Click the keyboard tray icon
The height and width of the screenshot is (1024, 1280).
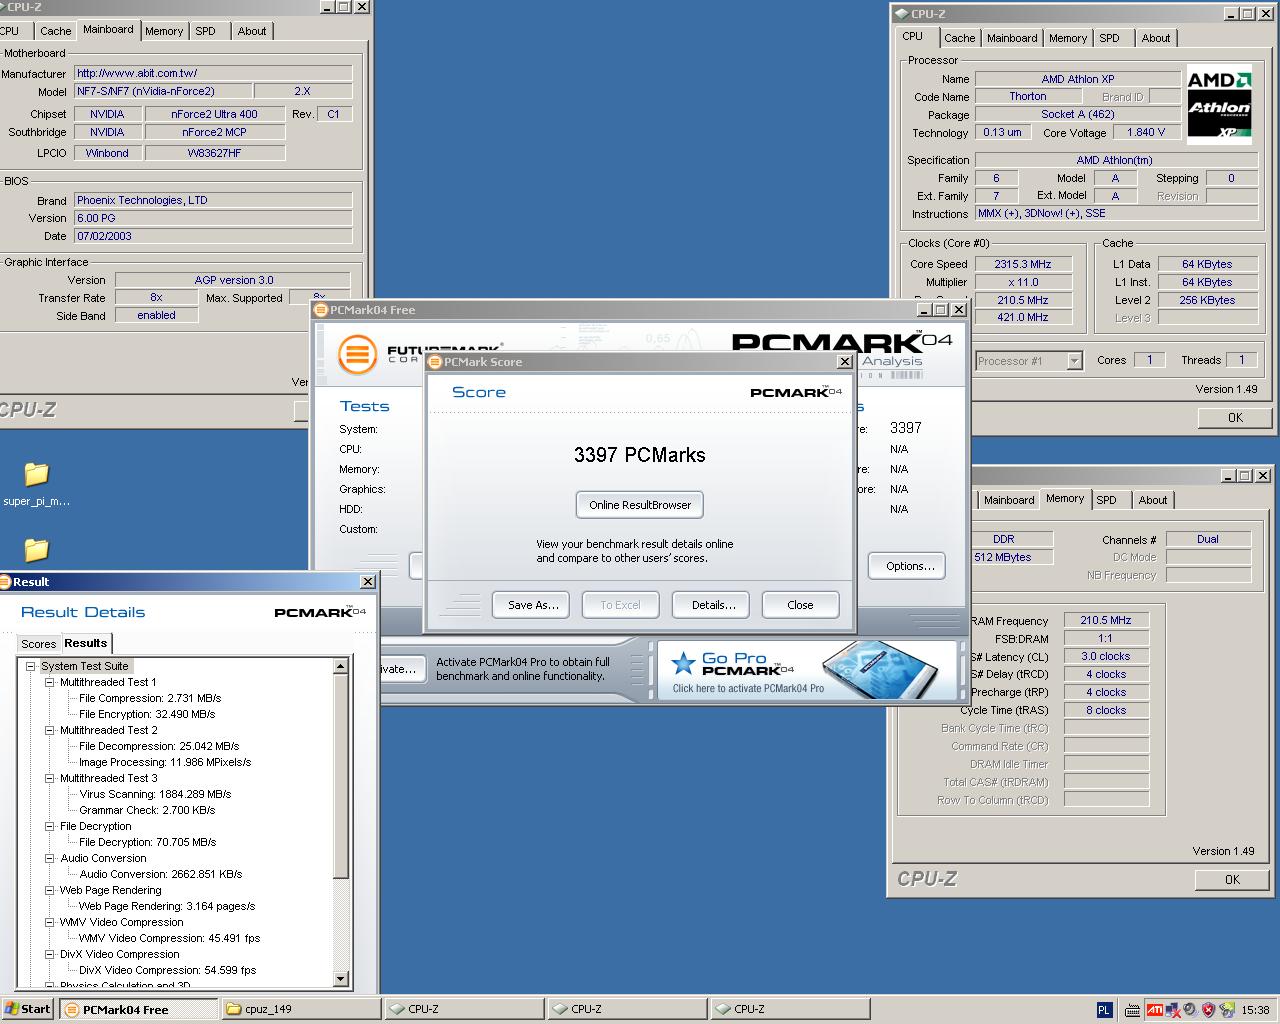click(x=1132, y=1010)
